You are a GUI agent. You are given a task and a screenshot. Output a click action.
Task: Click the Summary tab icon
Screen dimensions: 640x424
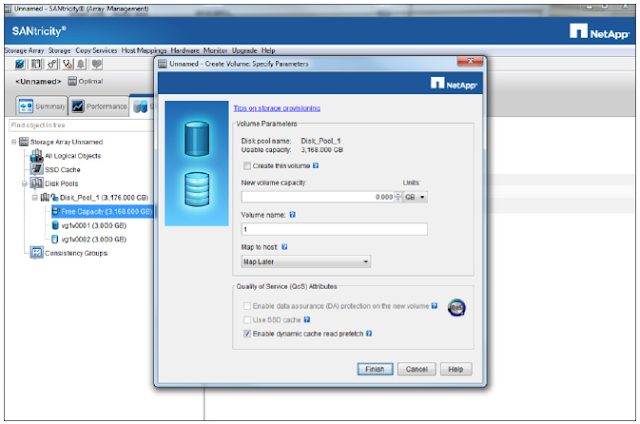tap(26, 107)
